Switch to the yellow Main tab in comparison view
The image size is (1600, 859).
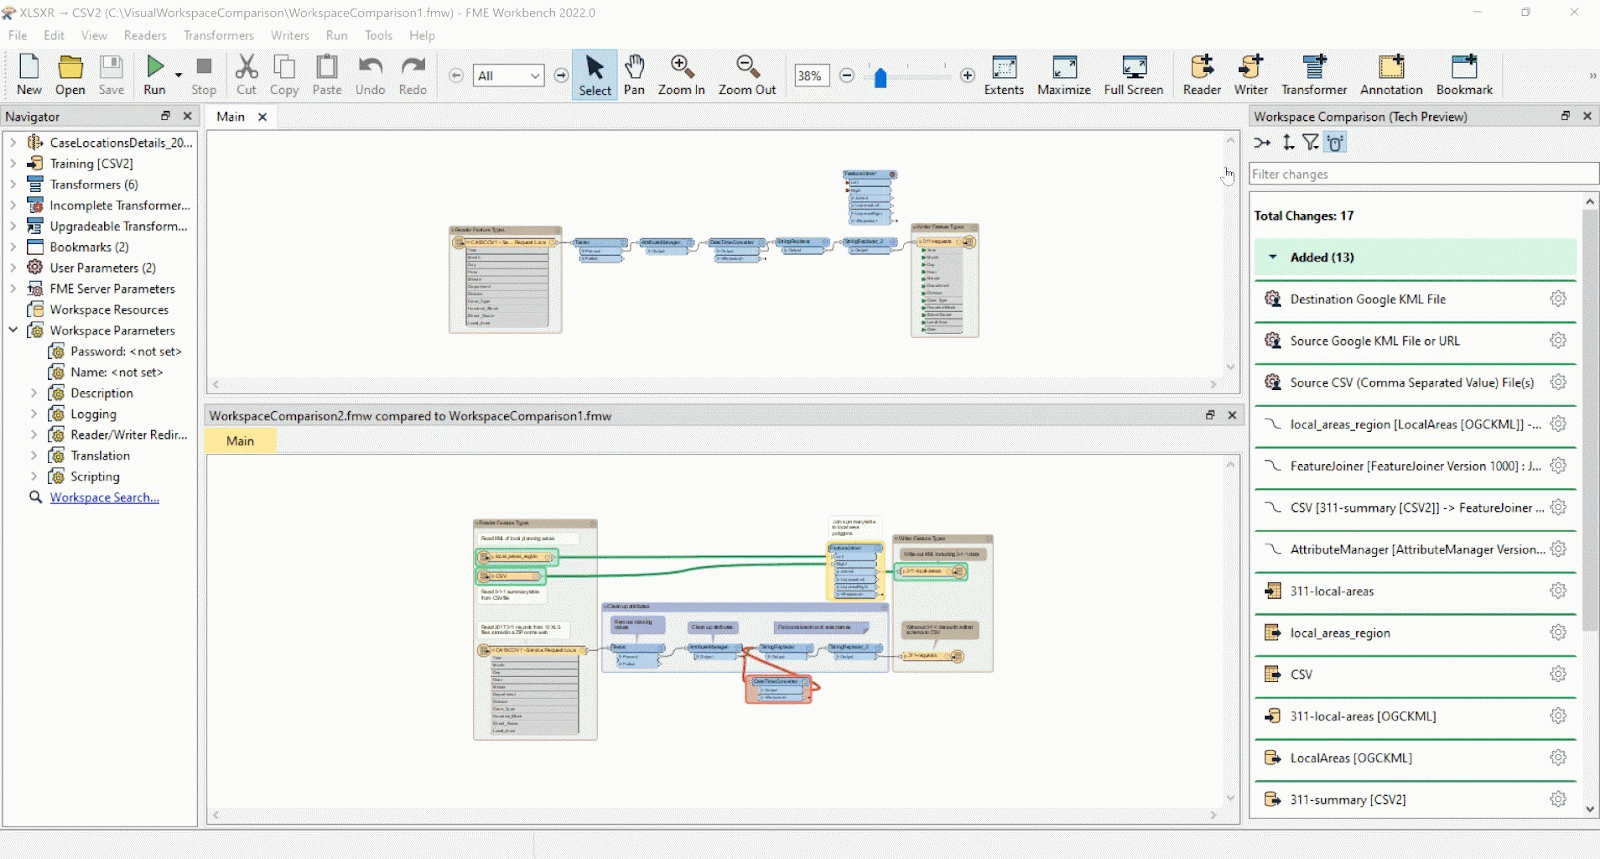[x=240, y=441]
